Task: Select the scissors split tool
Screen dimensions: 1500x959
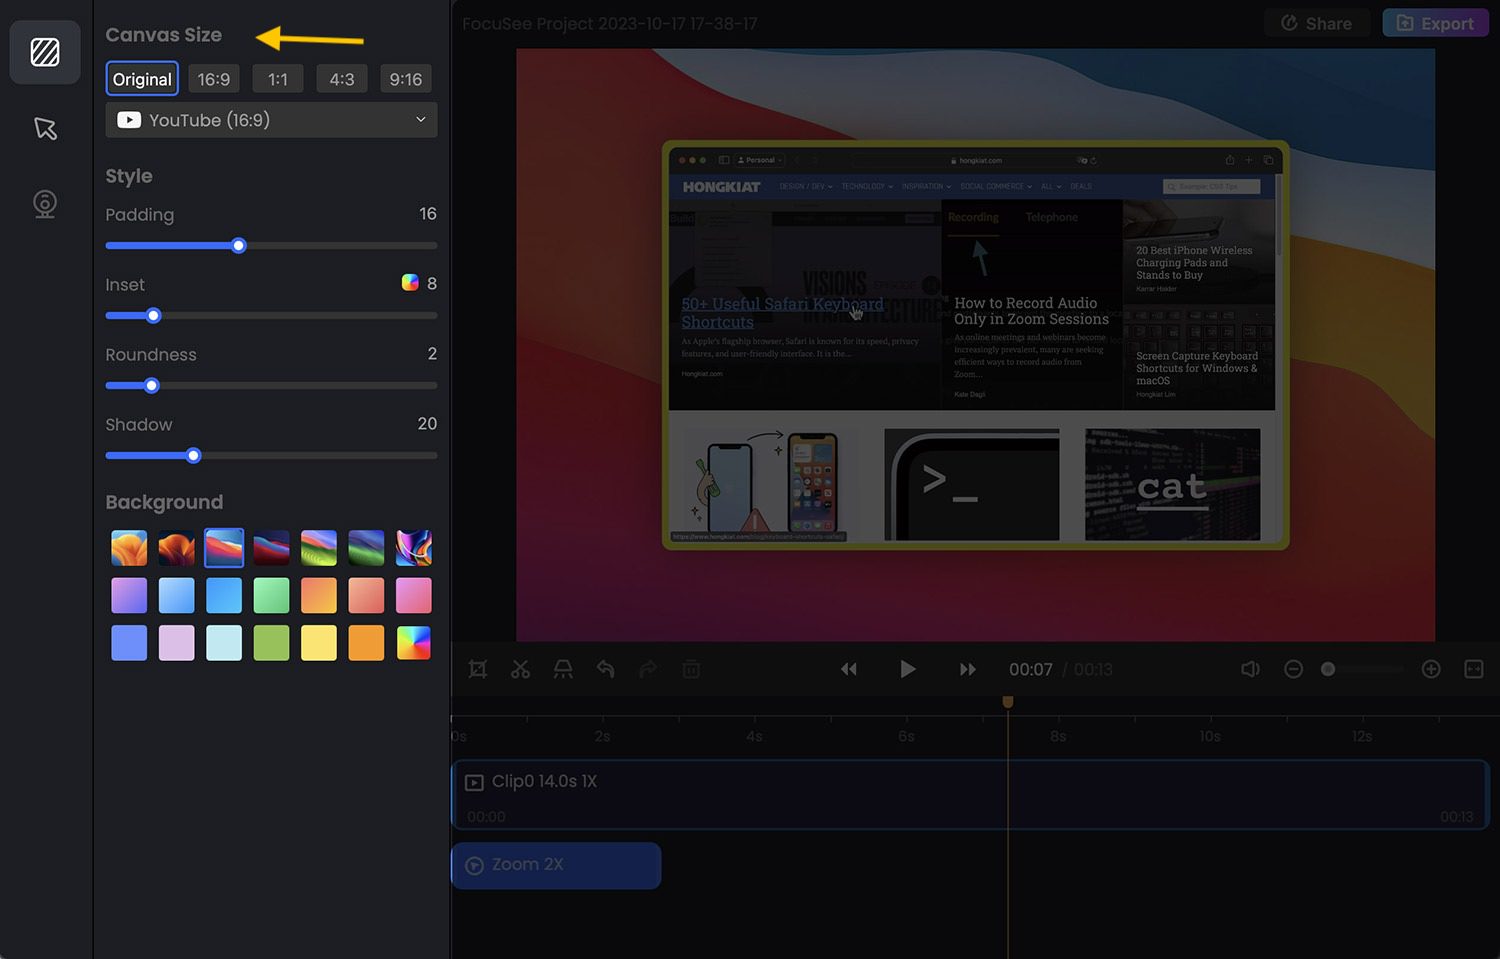Action: [x=521, y=669]
